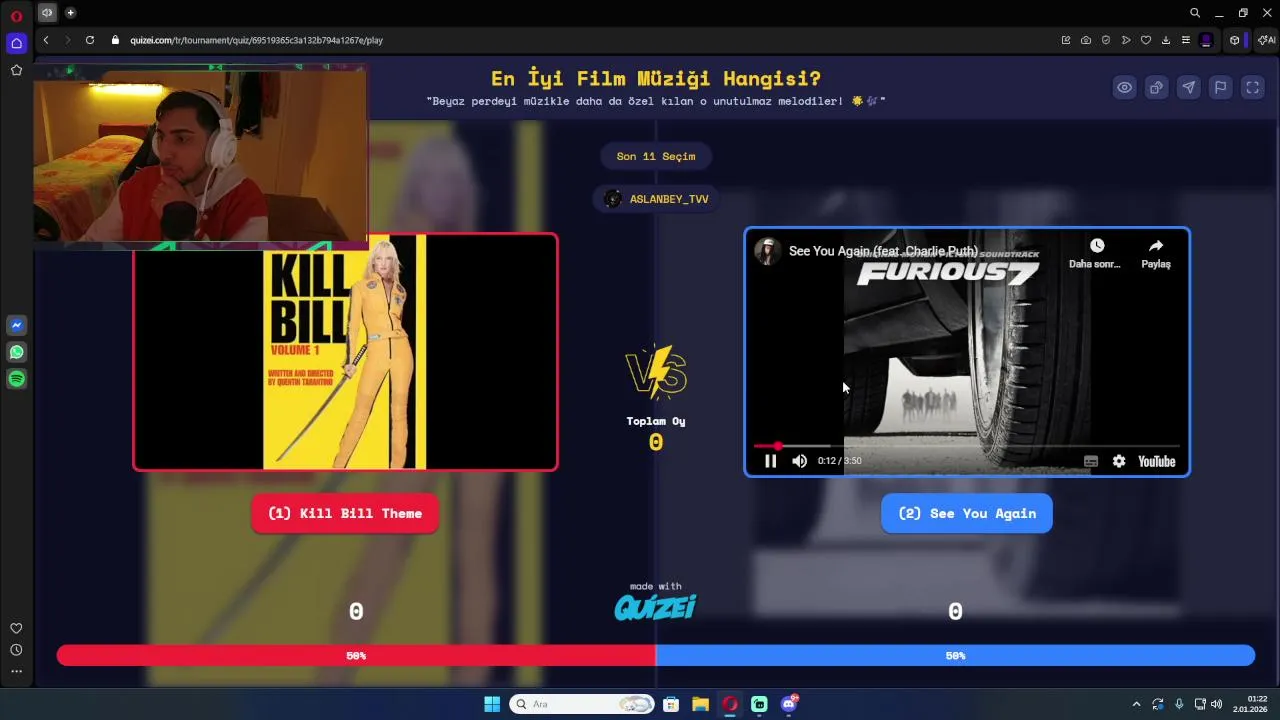The height and width of the screenshot is (720, 1280).
Task: Open Opera tab search magnifier
Action: 1195,13
